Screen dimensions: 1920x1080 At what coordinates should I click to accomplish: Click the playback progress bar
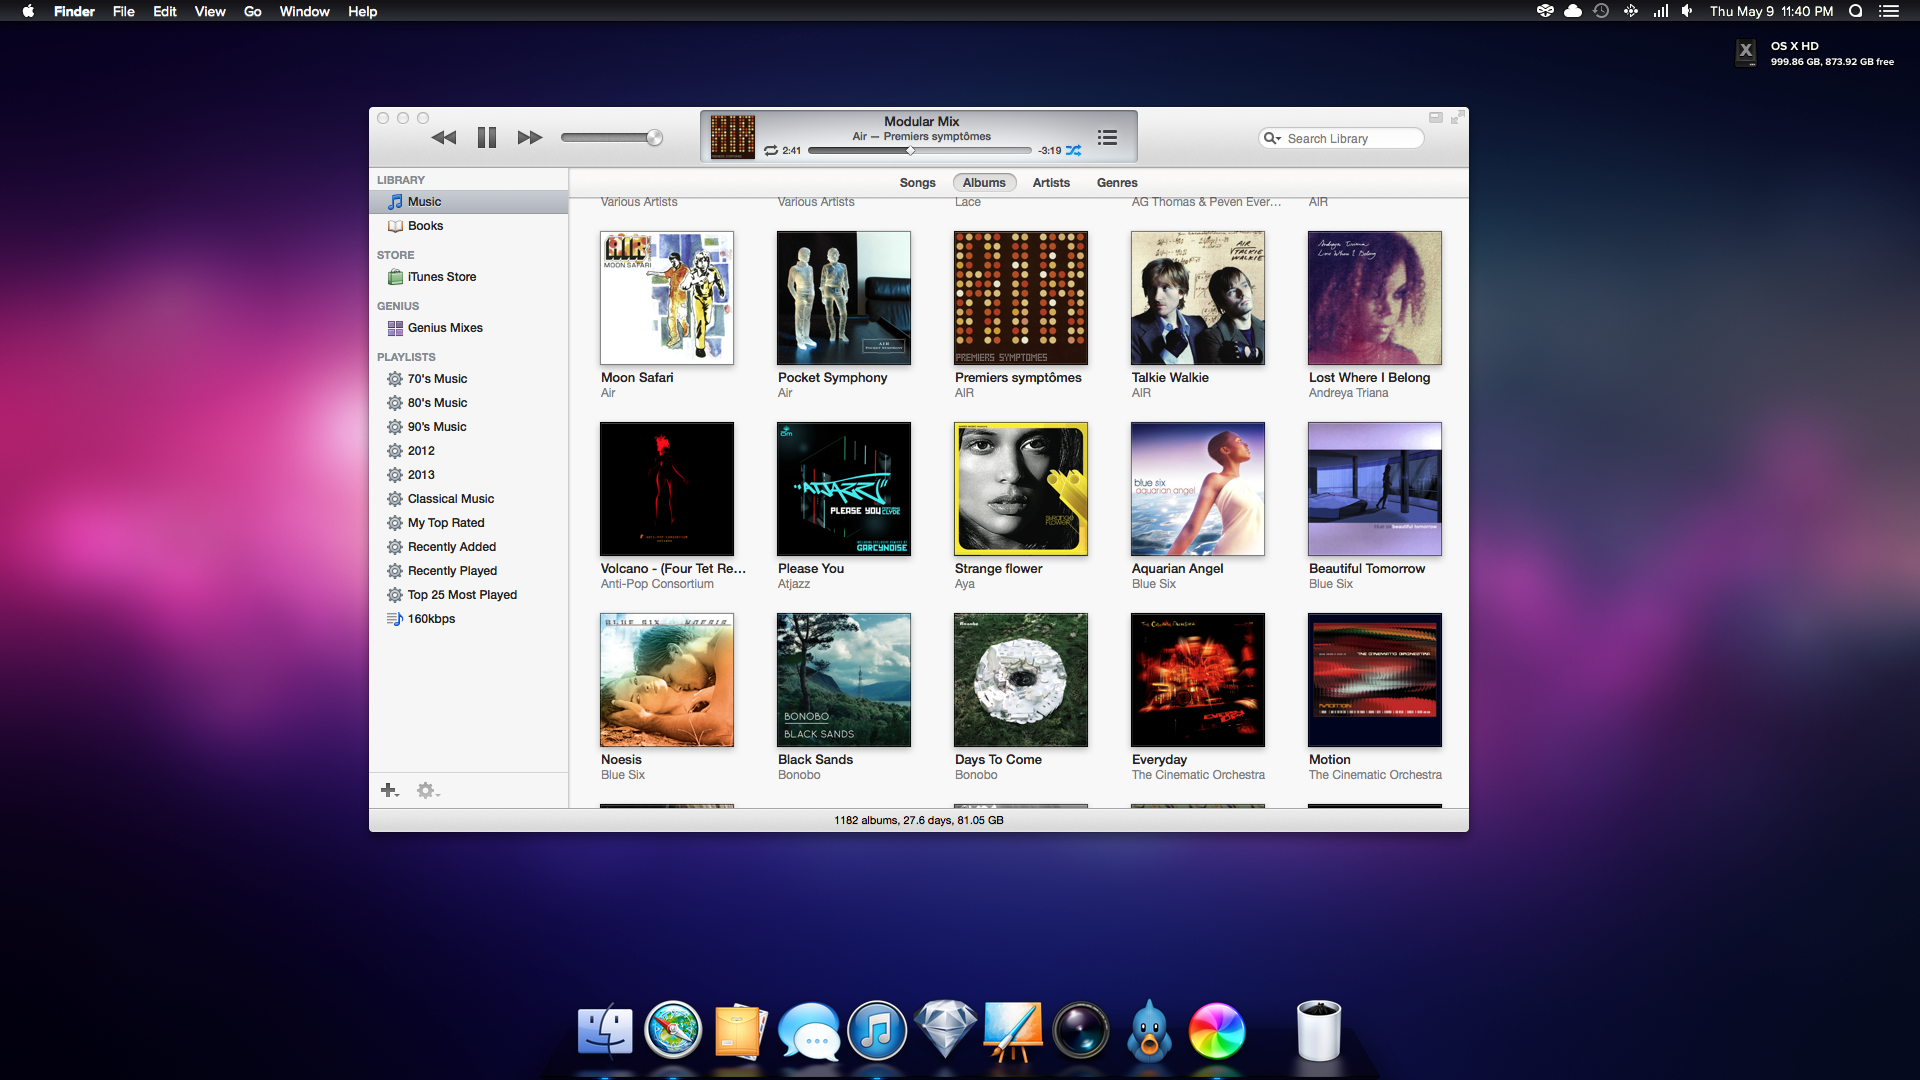click(919, 151)
